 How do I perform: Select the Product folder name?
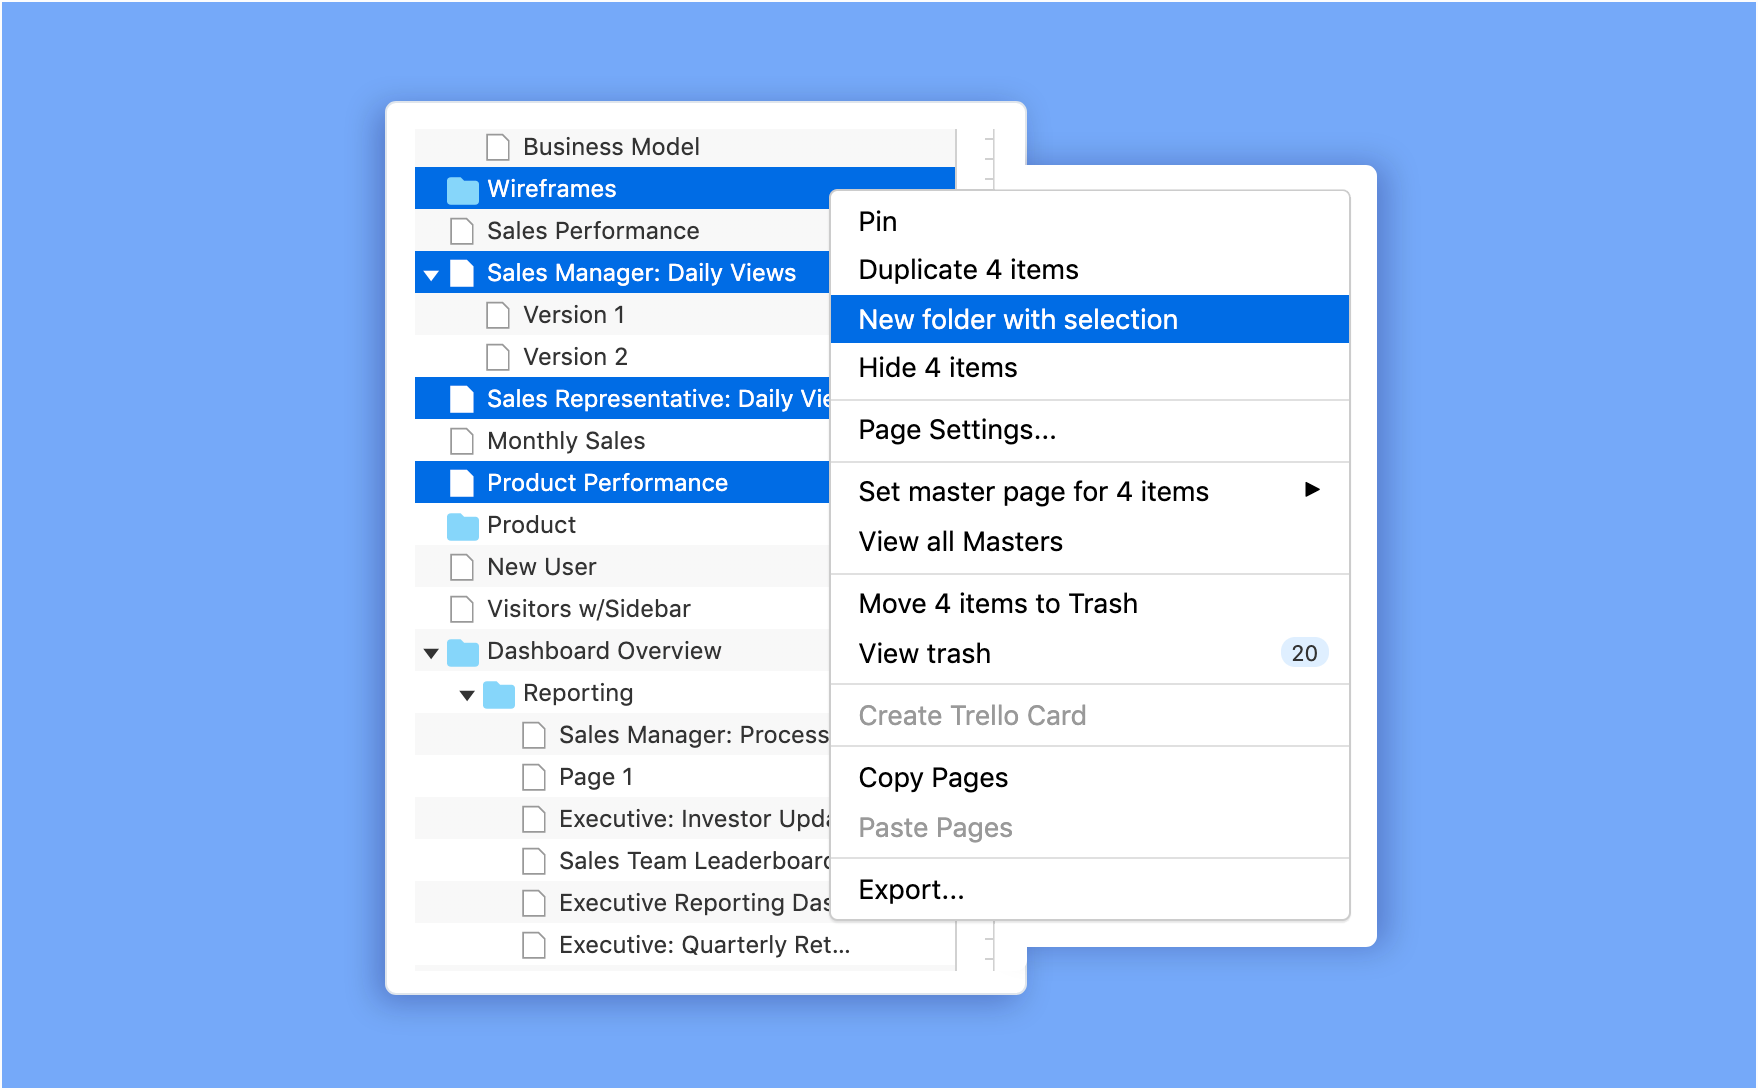(531, 525)
